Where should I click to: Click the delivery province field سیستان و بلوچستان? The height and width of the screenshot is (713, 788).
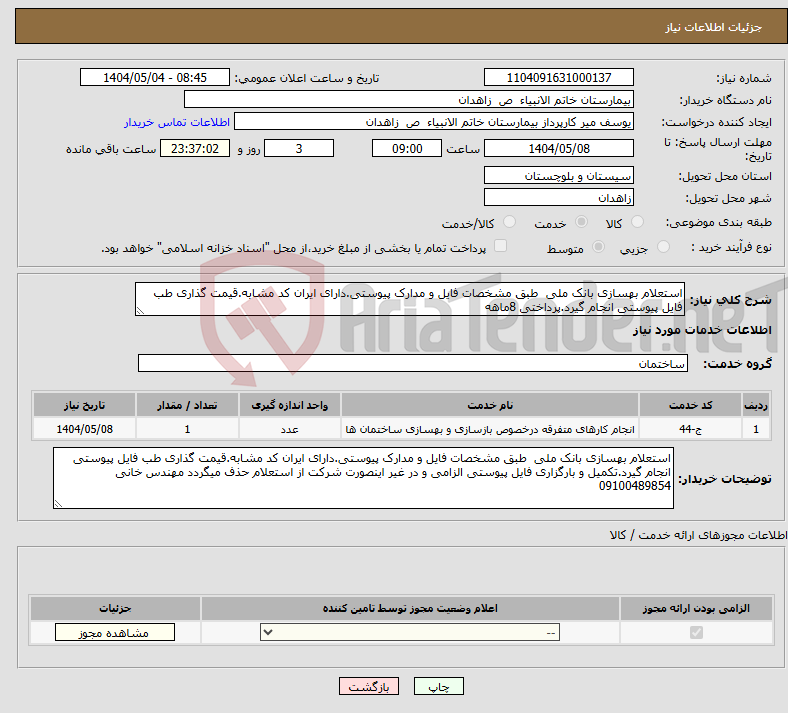(x=559, y=175)
